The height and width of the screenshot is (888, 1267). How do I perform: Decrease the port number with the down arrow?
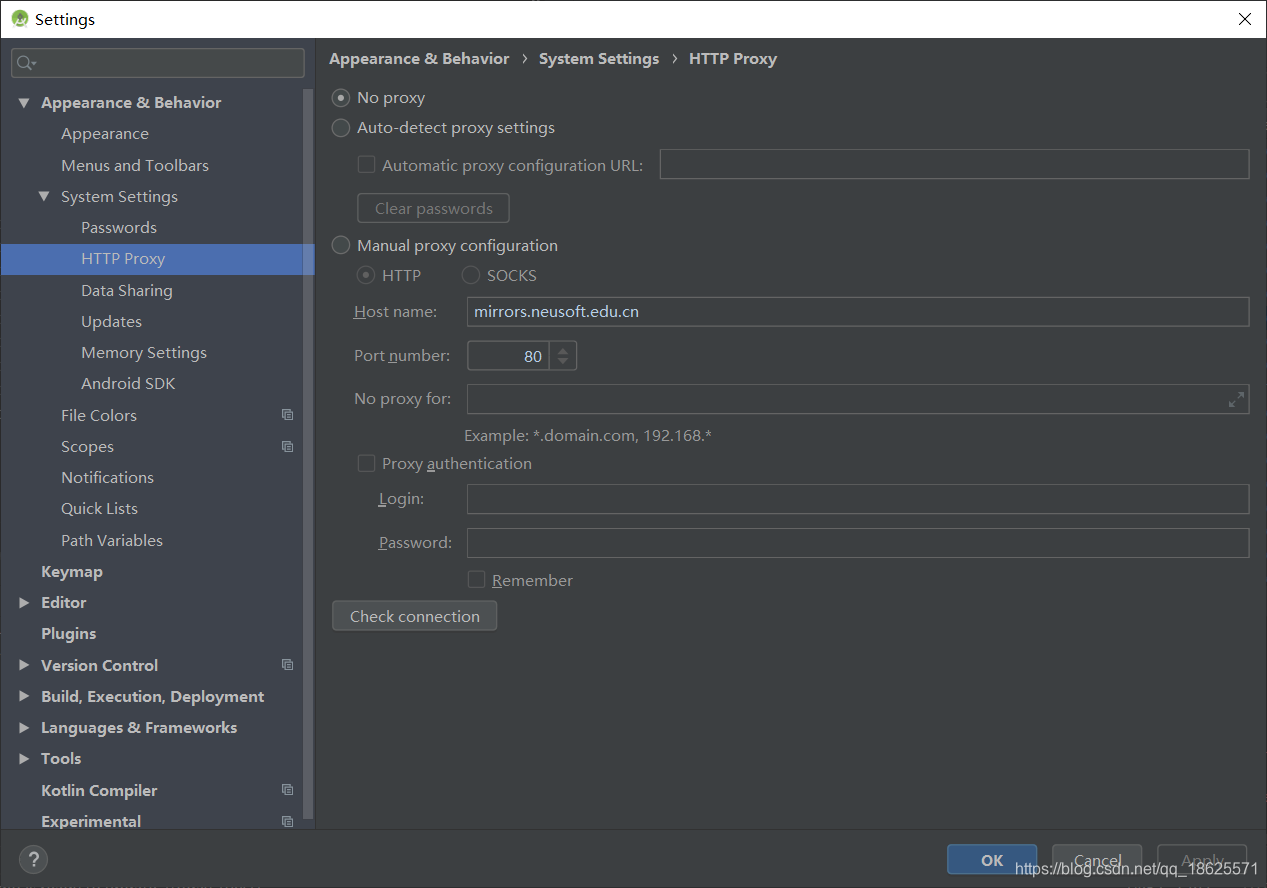point(563,362)
